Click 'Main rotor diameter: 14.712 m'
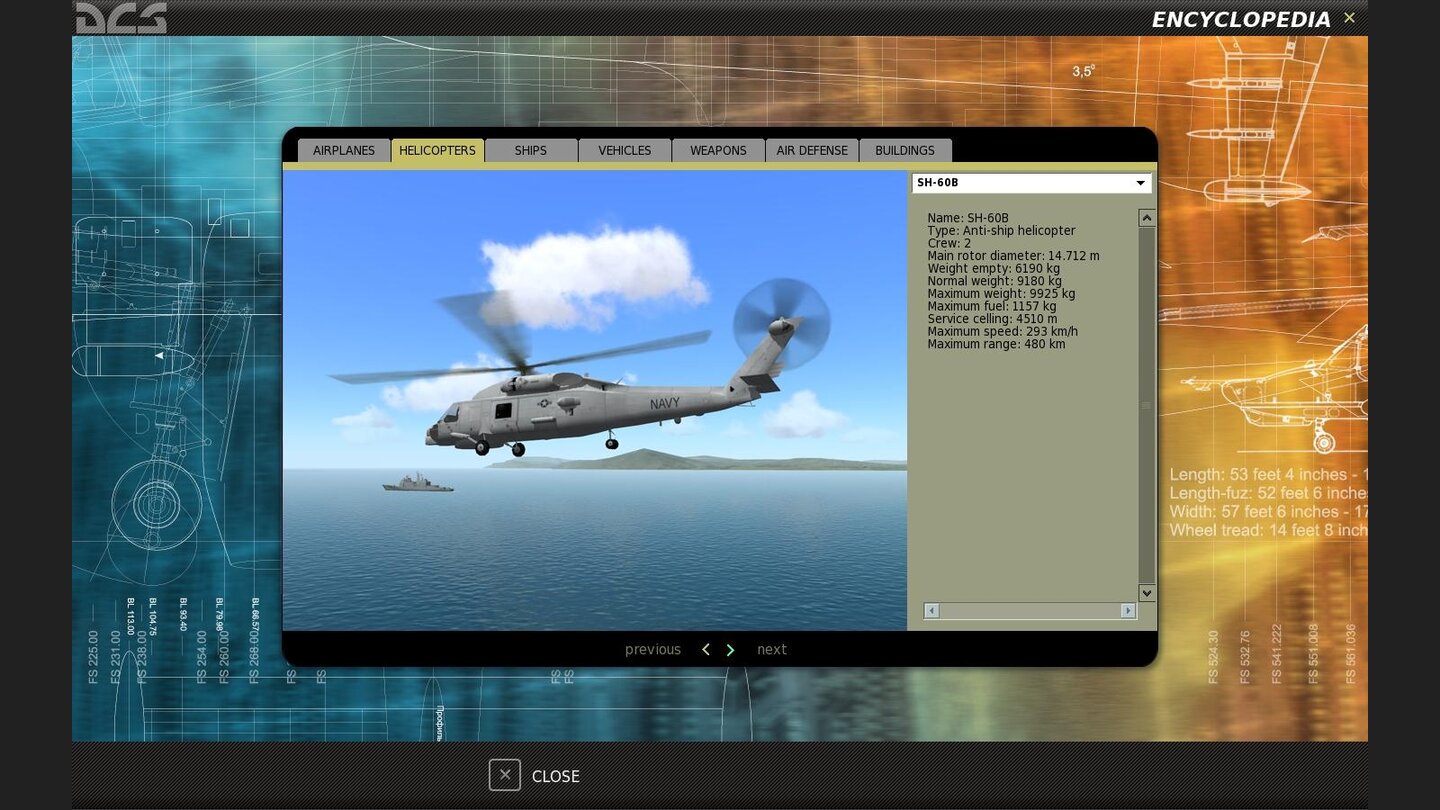 coord(1013,256)
